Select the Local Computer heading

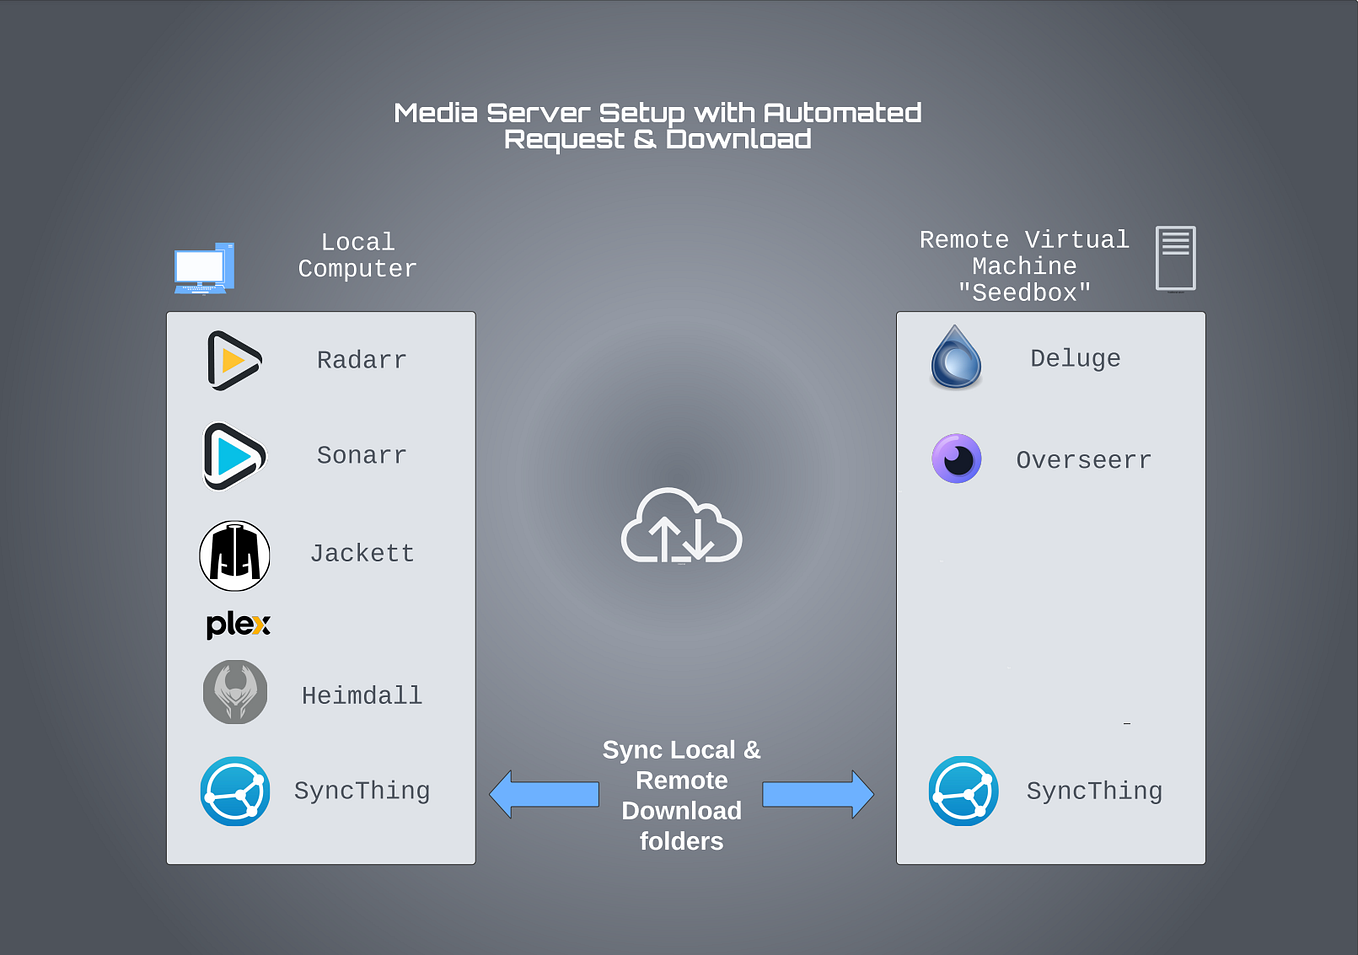coord(357,255)
